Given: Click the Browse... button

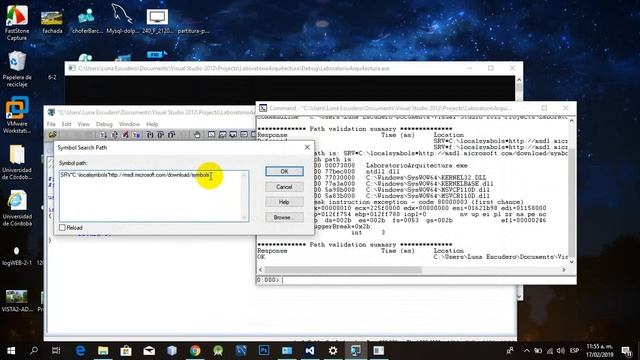Looking at the screenshot, I should click(284, 218).
